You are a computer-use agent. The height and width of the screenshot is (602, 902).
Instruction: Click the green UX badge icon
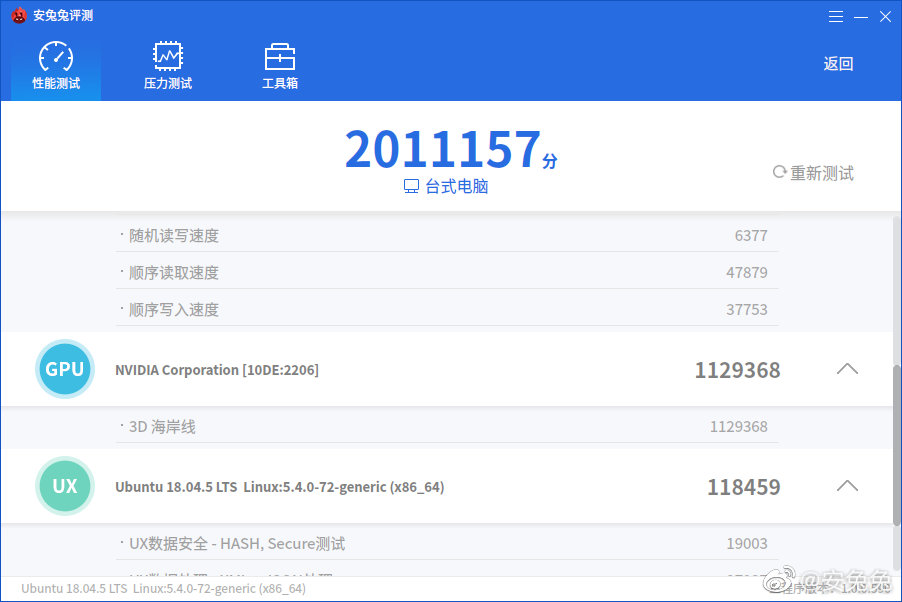pyautogui.click(x=65, y=486)
